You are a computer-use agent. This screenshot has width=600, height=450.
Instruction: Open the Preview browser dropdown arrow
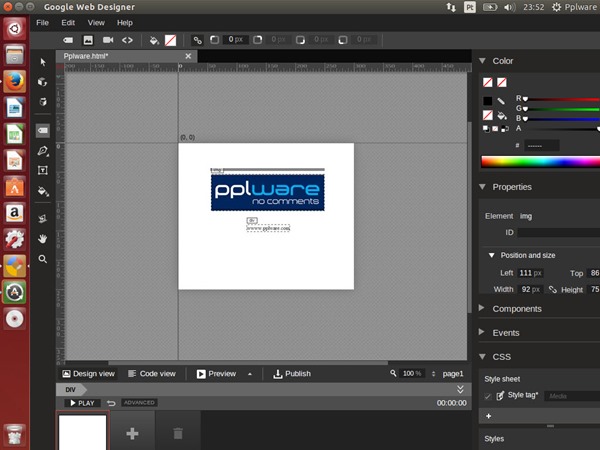click(250, 374)
